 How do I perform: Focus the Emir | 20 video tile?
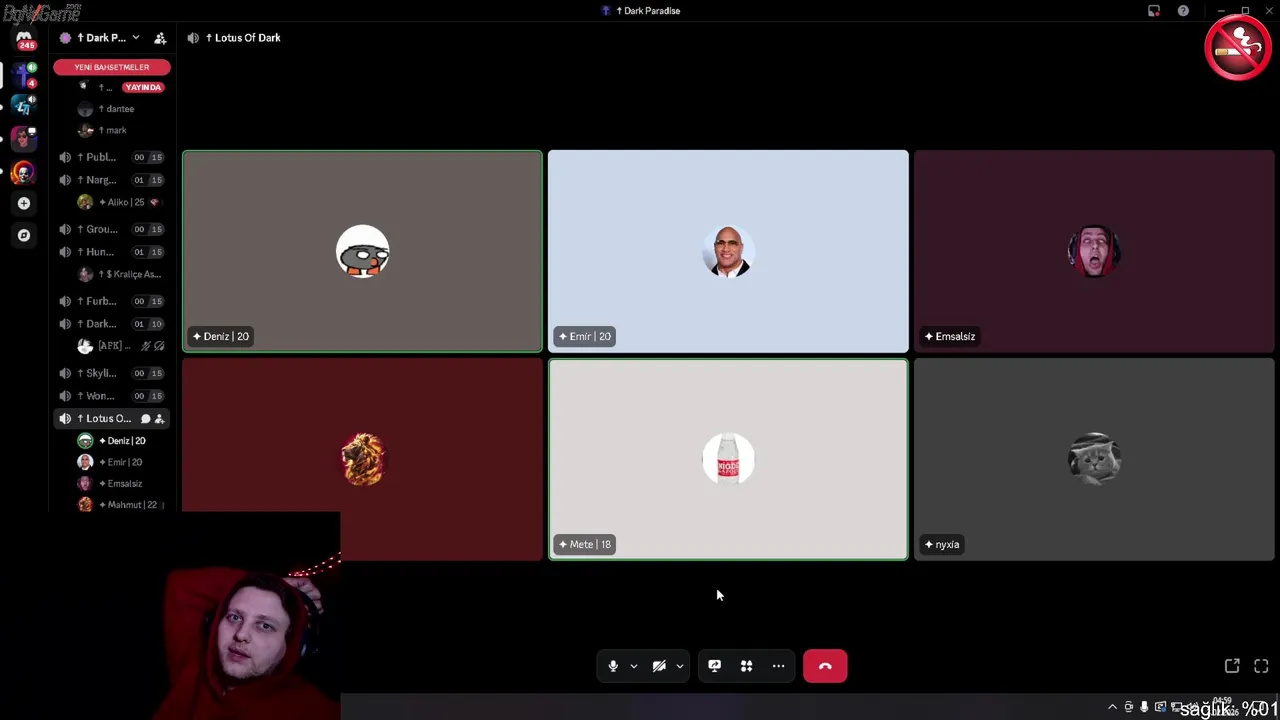tap(728, 252)
